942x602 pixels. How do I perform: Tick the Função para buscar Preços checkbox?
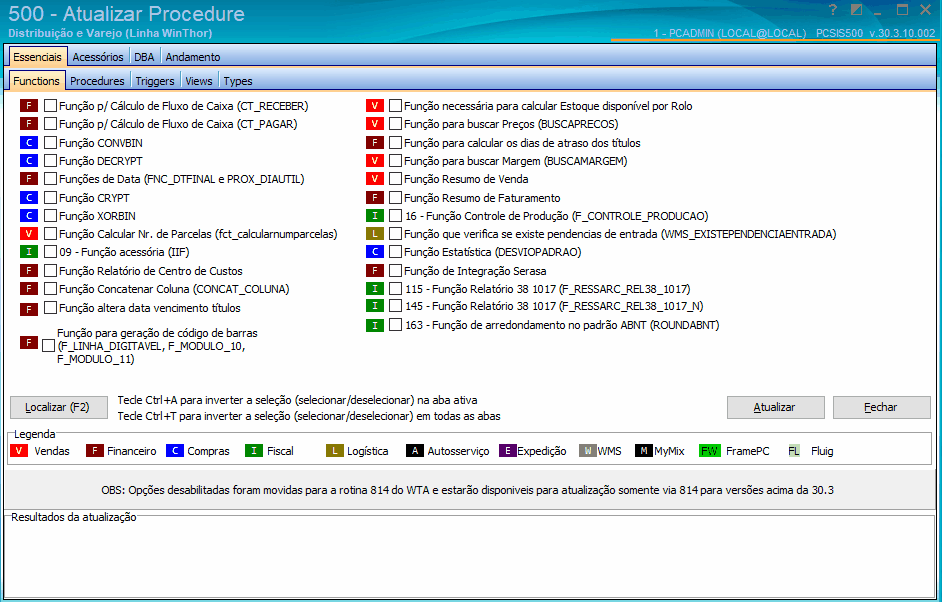(x=395, y=124)
